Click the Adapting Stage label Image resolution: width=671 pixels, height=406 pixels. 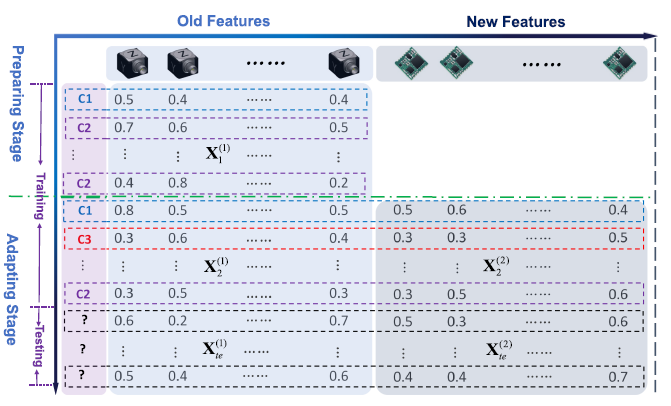coord(15,284)
